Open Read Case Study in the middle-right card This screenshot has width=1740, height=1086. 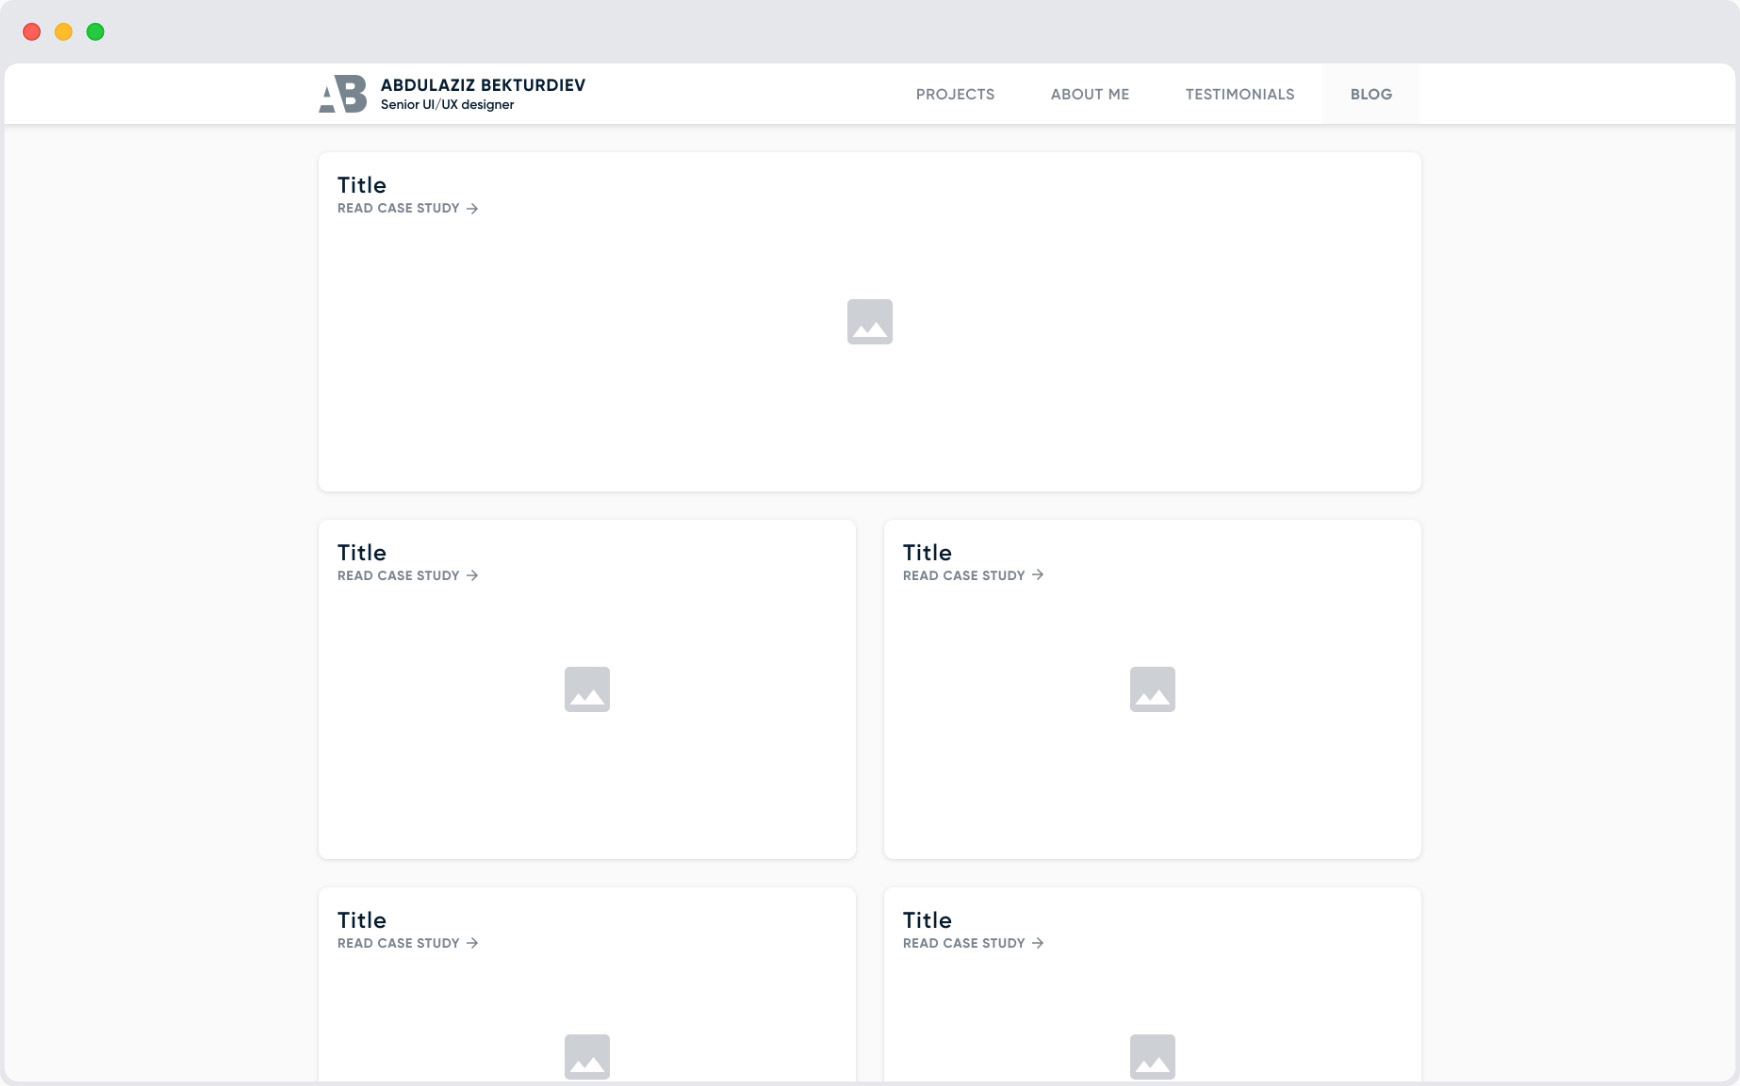[x=973, y=575]
